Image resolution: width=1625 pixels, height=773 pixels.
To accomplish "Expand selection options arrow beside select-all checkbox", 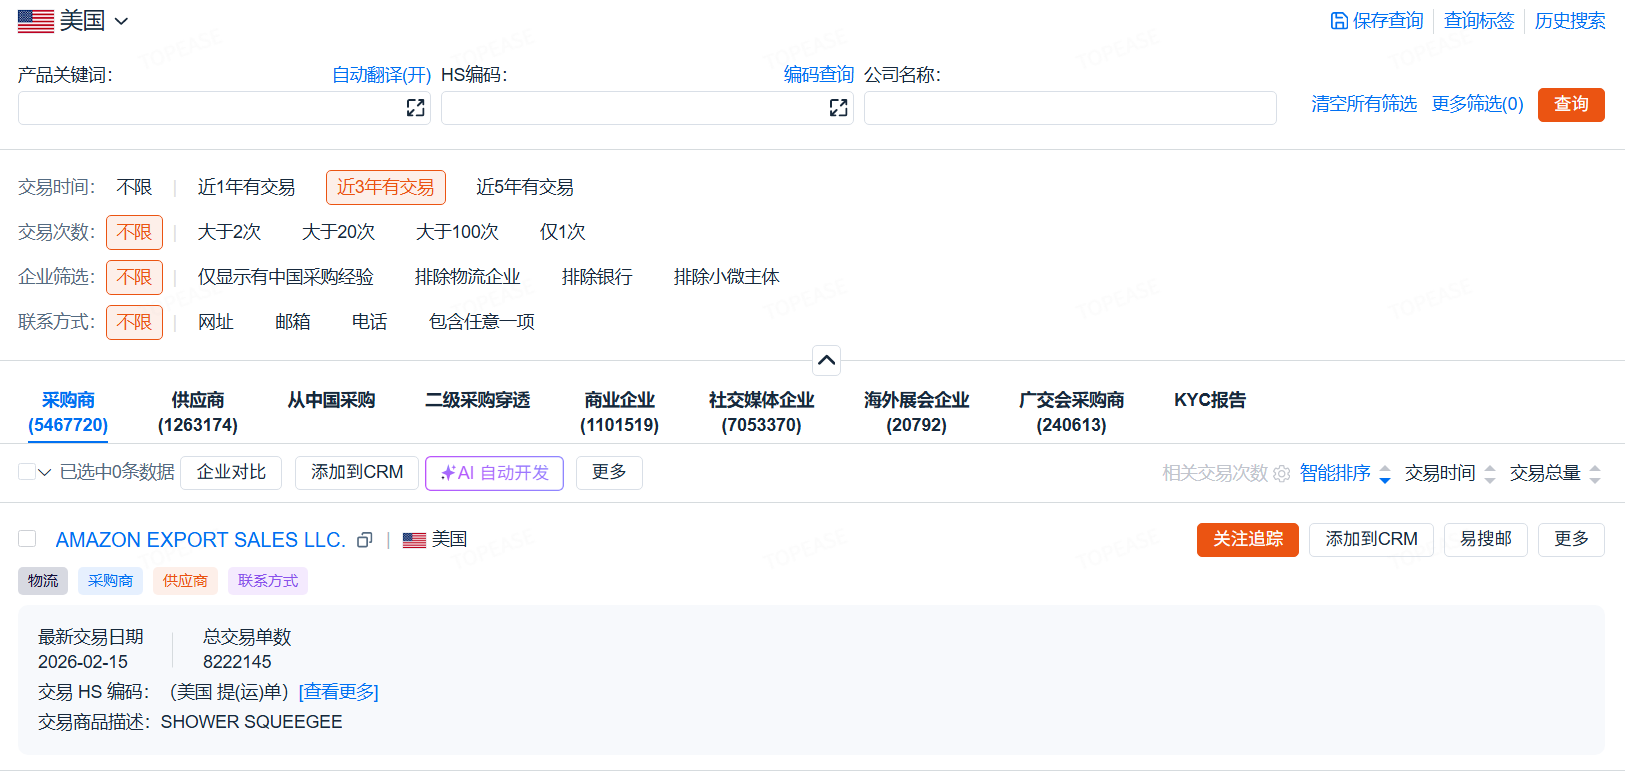I will click(45, 473).
